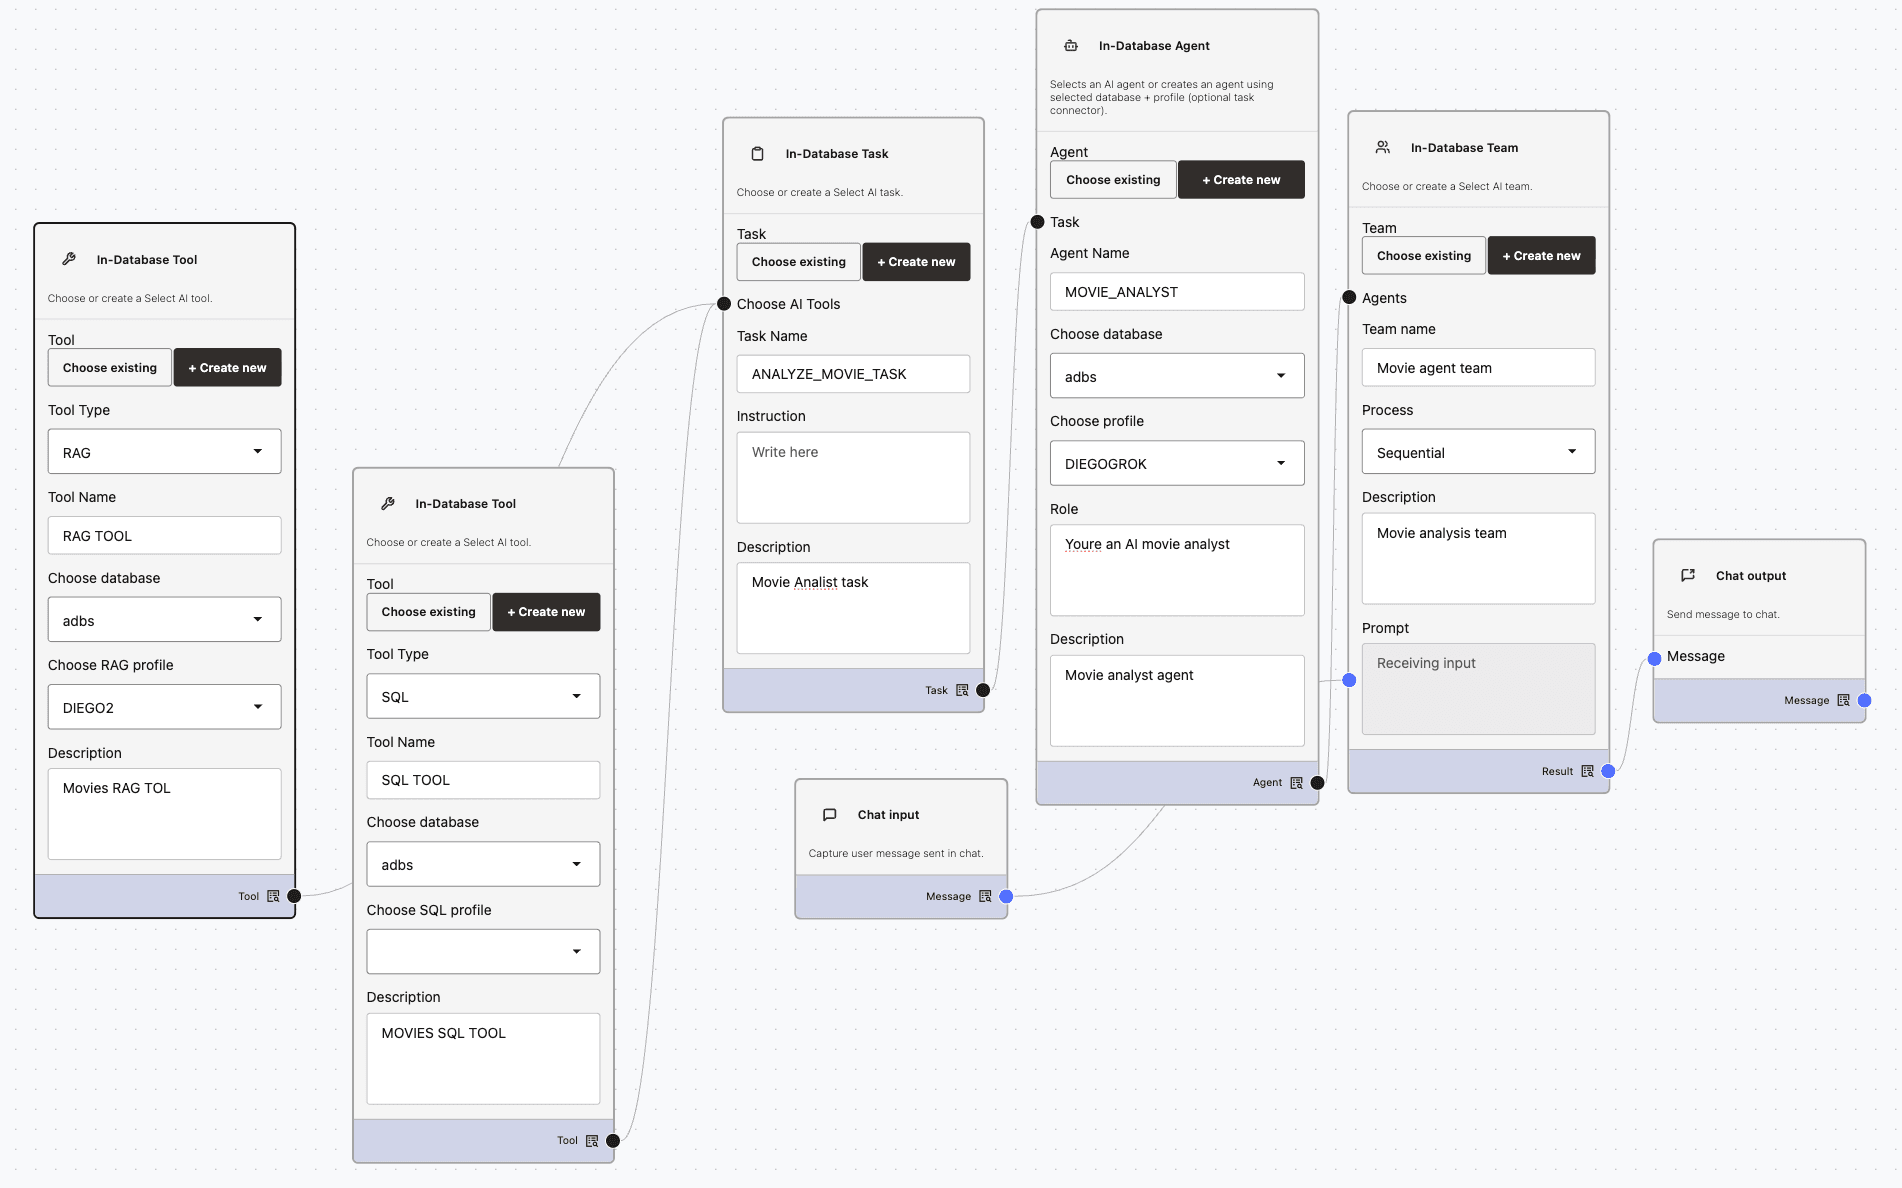Click the people icon on the In-Database Team header
This screenshot has width=1902, height=1188.
pos(1383,147)
